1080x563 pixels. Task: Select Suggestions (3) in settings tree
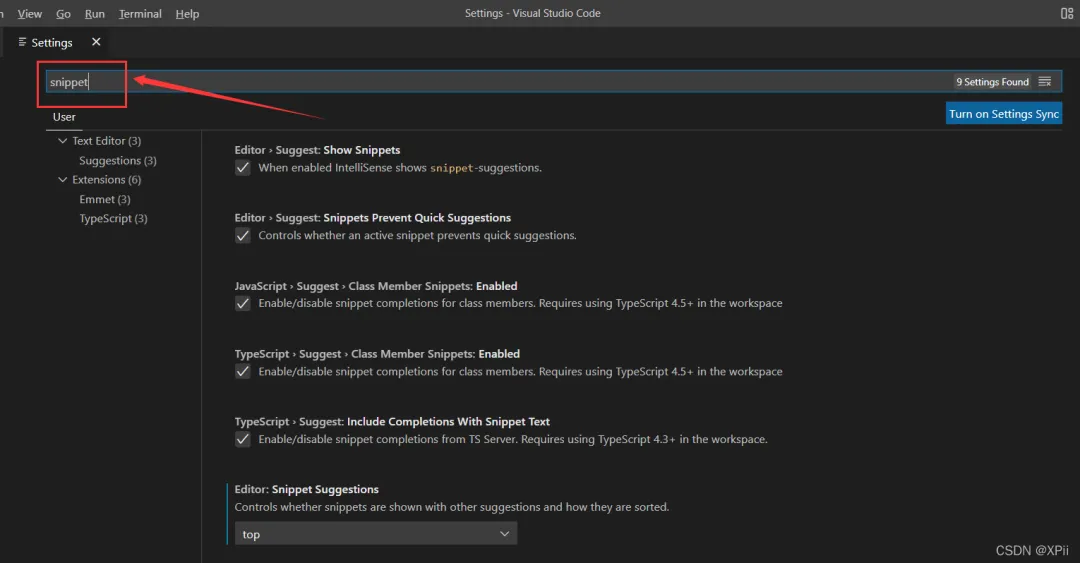[118, 161]
